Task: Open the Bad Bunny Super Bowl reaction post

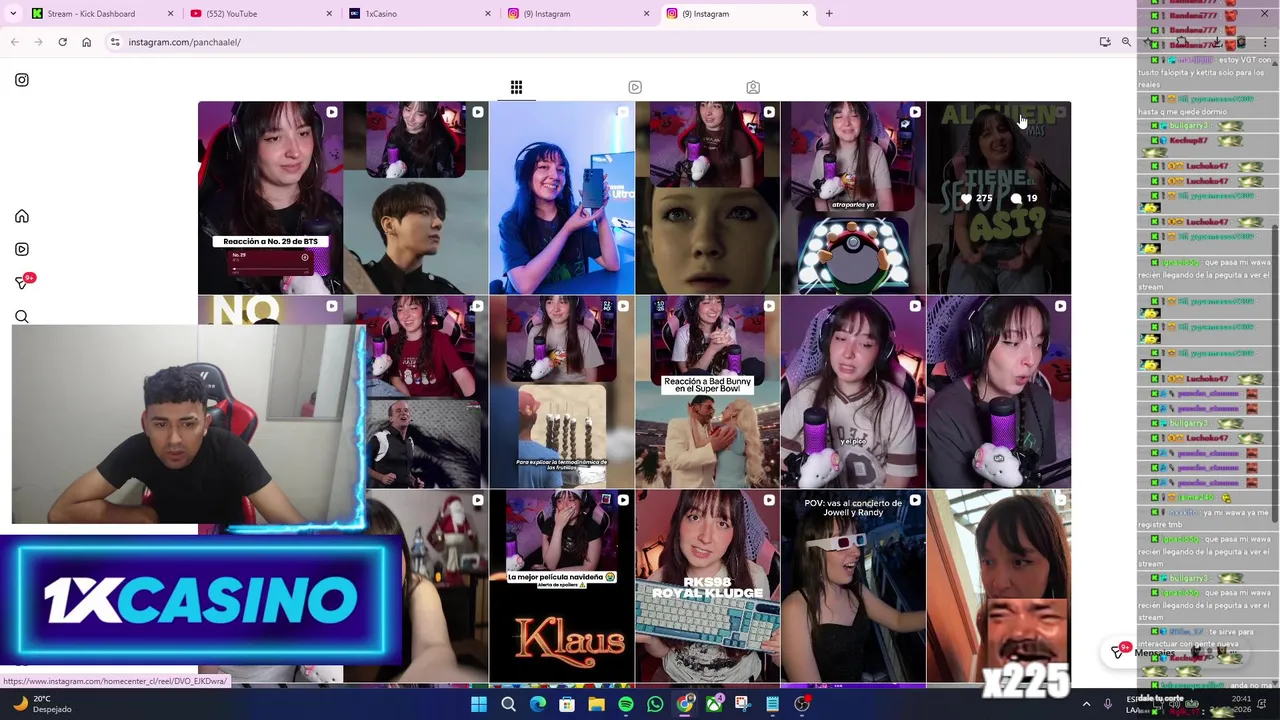Action: [x=707, y=392]
